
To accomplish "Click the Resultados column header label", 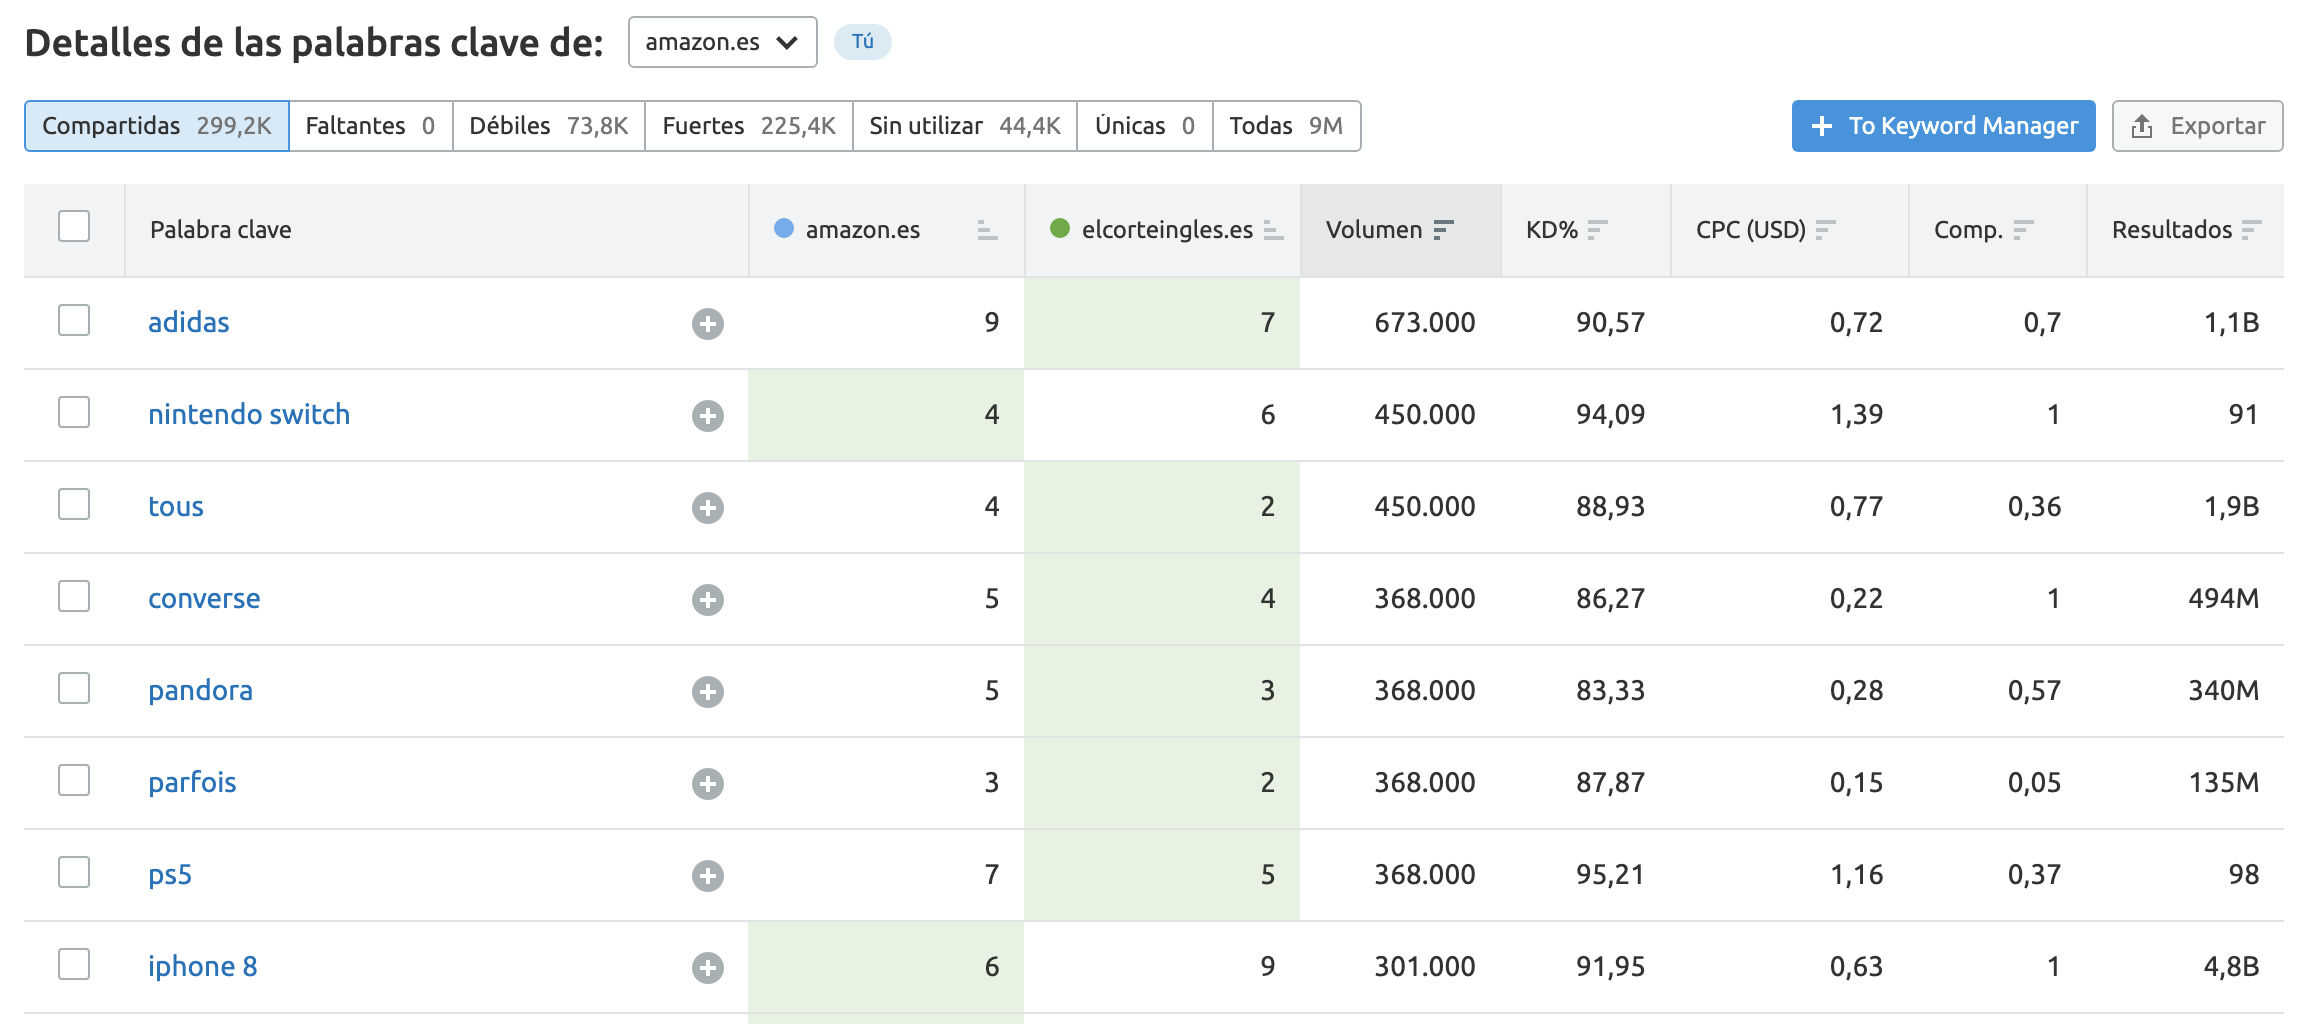I will coord(2172,230).
